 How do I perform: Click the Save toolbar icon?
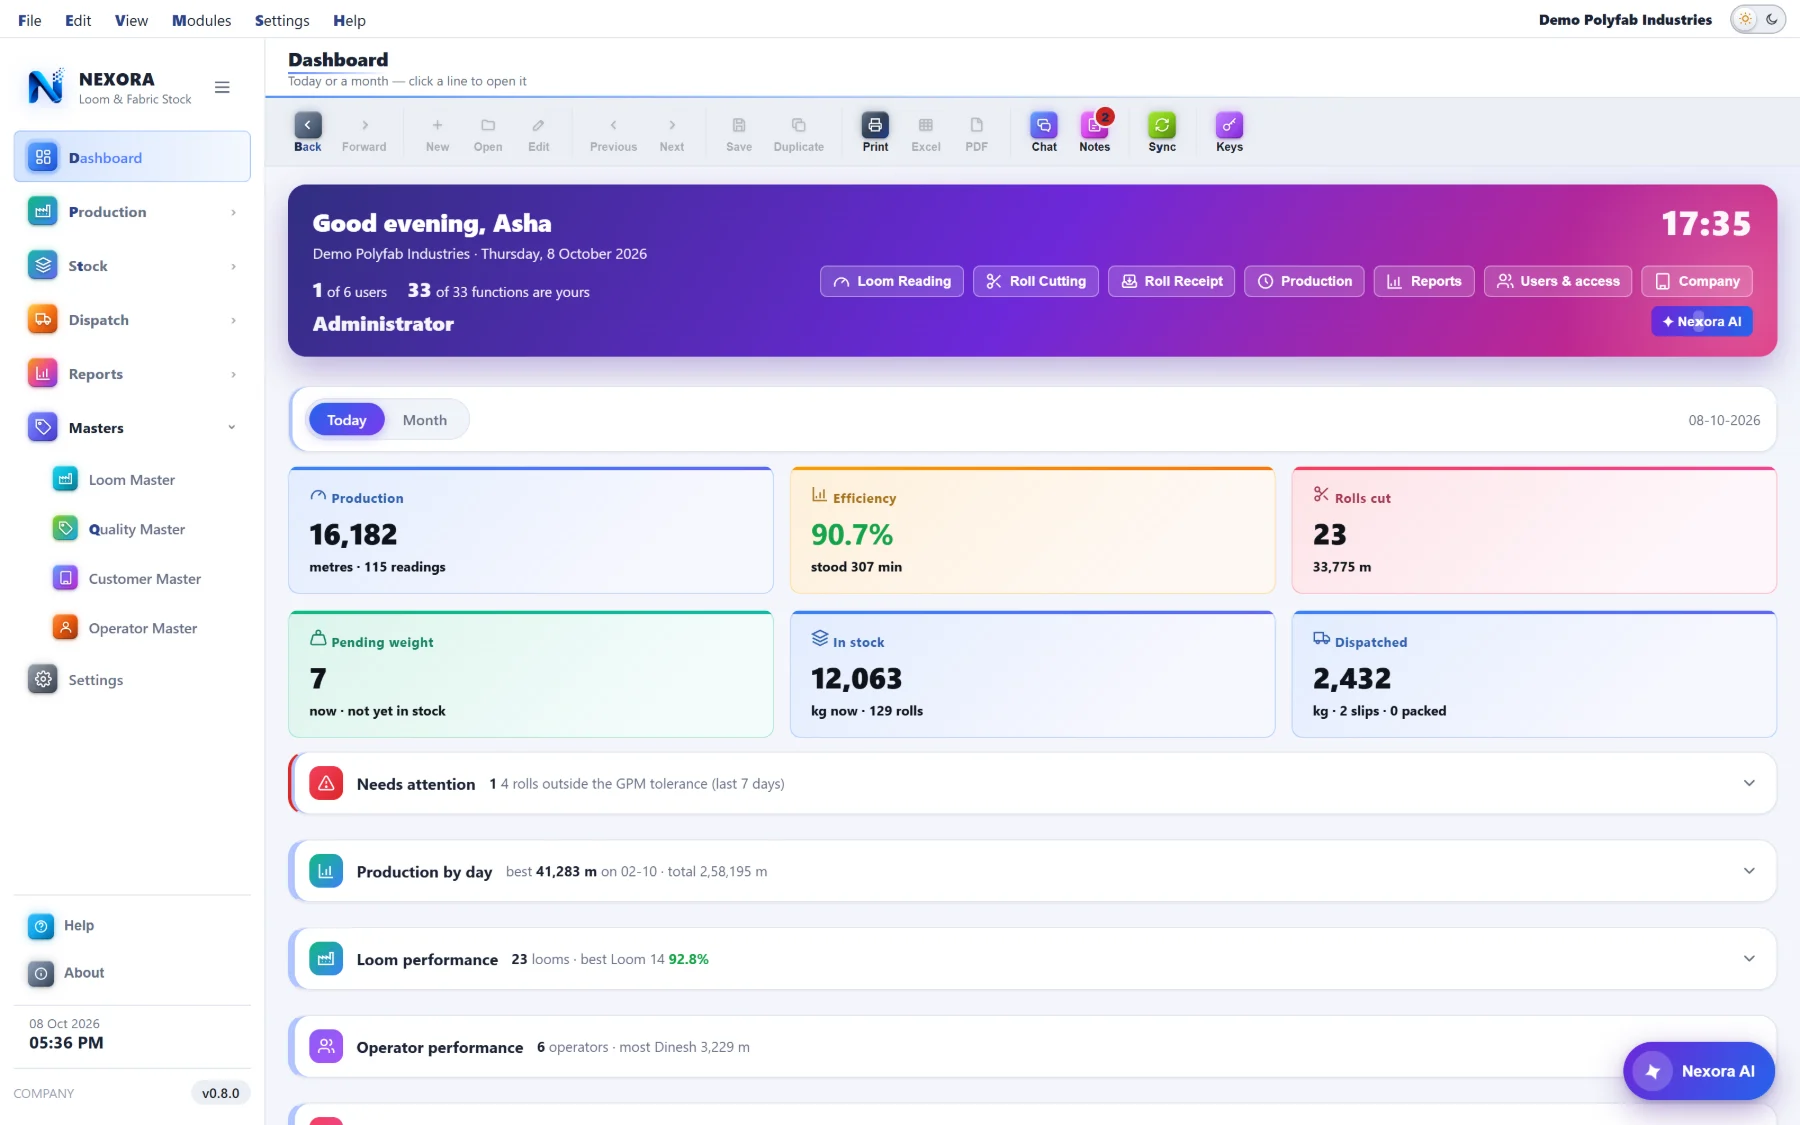click(x=739, y=131)
